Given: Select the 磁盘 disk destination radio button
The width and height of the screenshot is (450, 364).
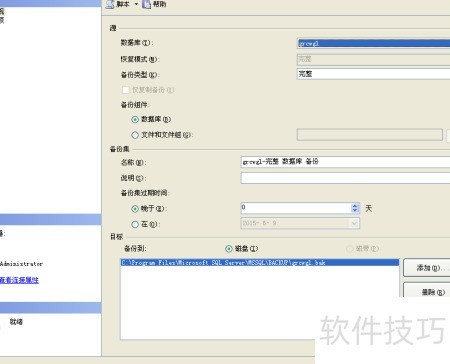Looking at the screenshot, I should point(229,249).
